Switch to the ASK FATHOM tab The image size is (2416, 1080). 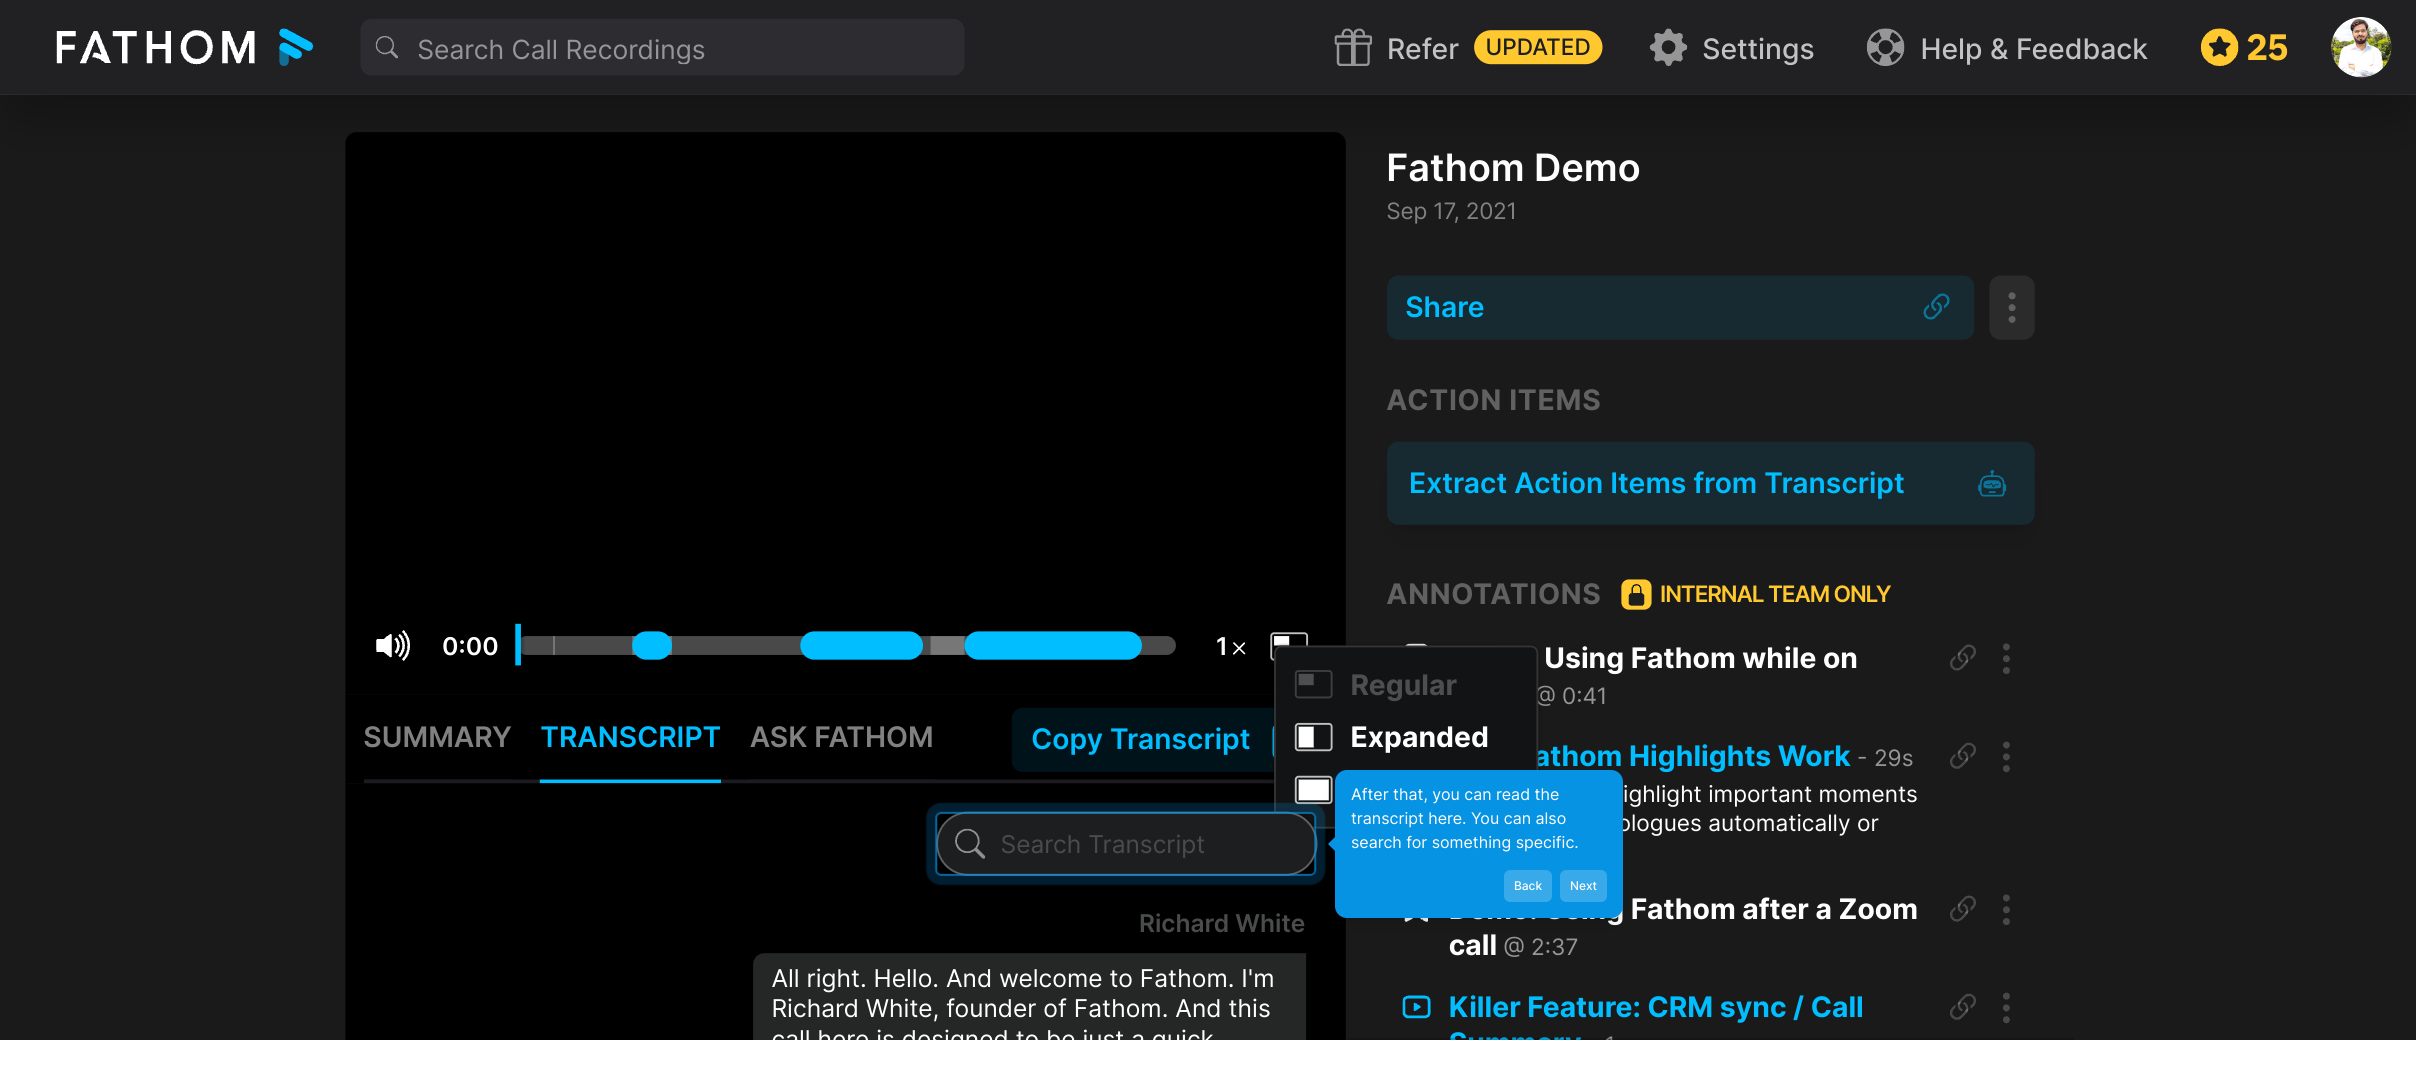(x=841, y=737)
